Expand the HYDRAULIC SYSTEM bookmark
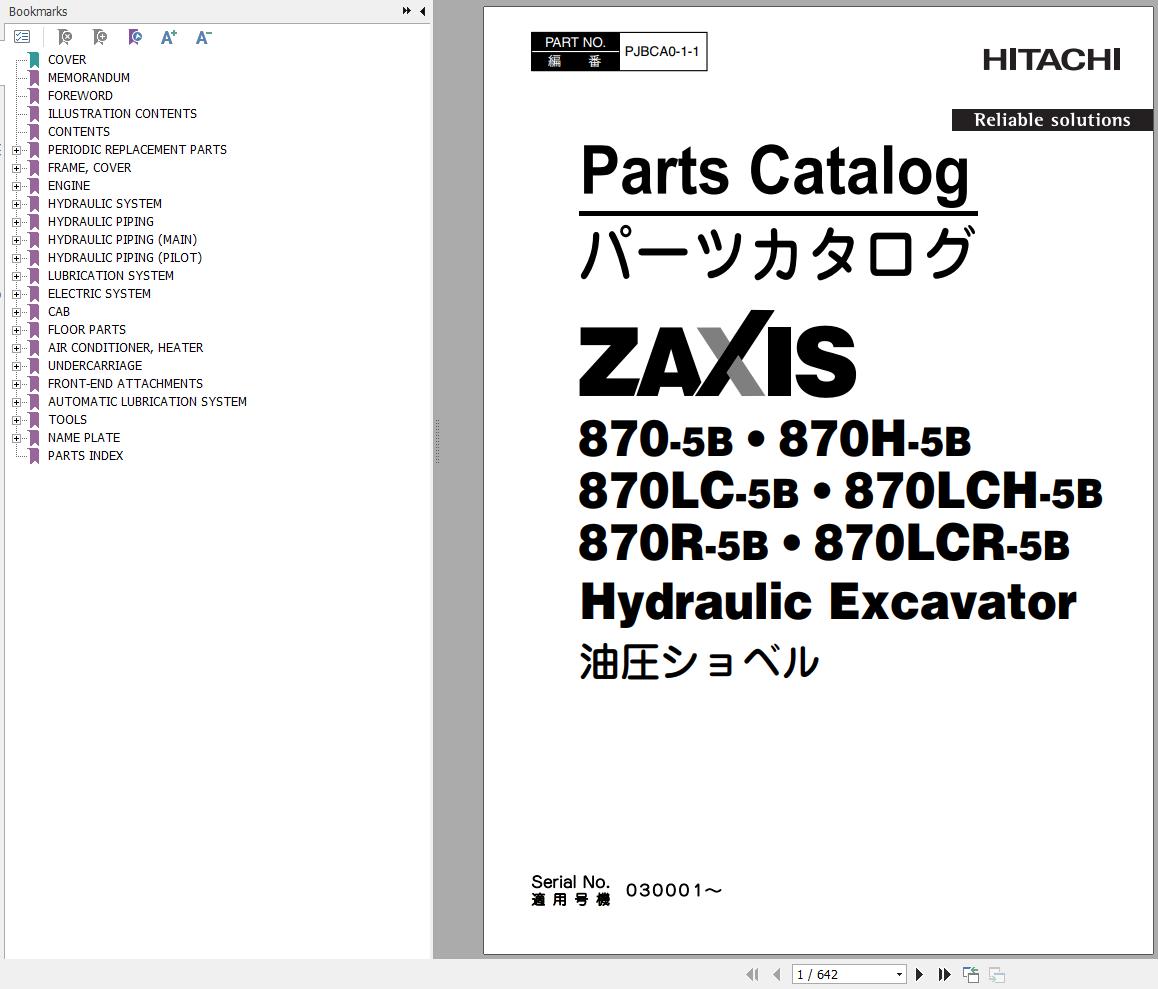 tap(16, 204)
